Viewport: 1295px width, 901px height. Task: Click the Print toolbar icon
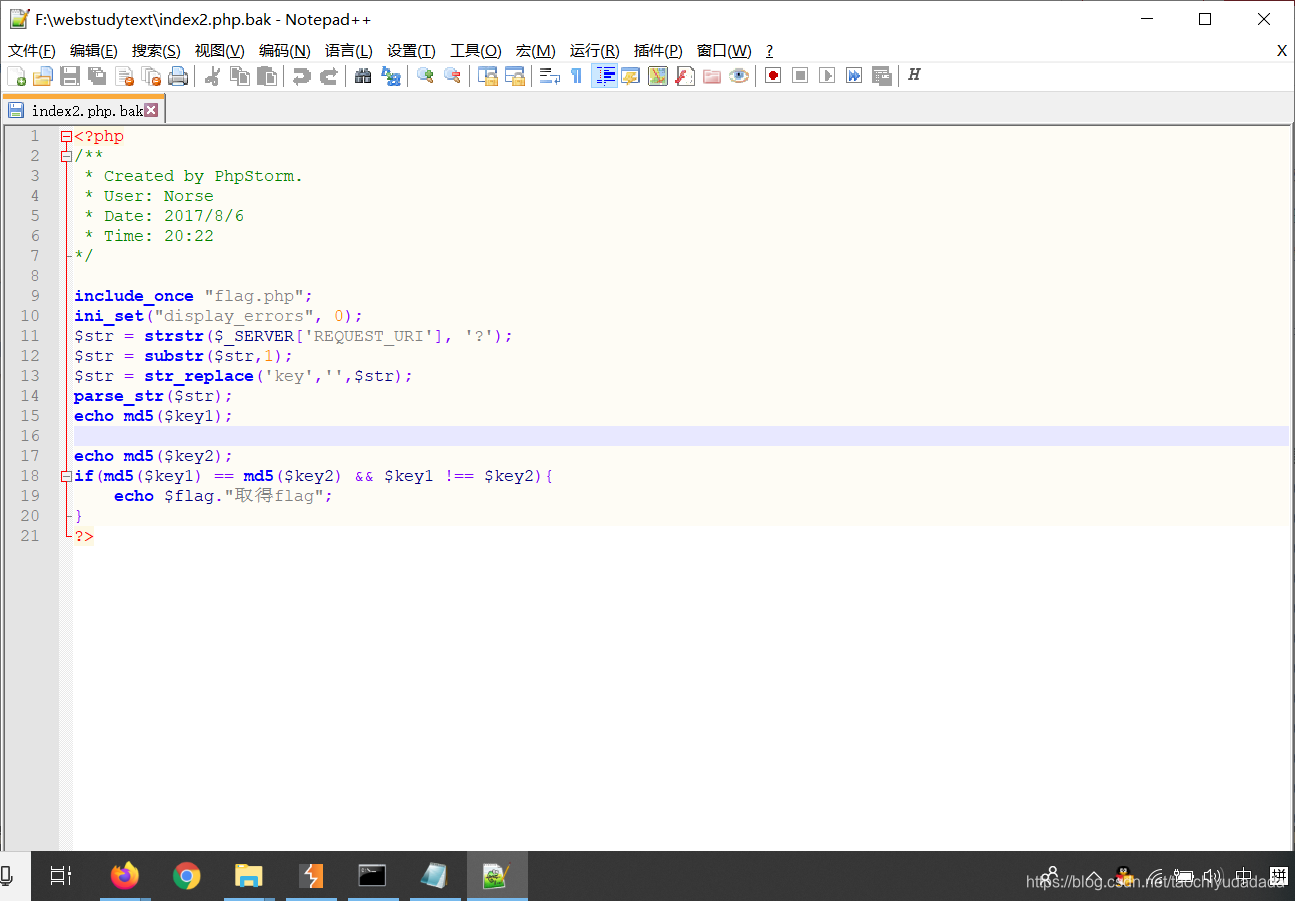pyautogui.click(x=178, y=76)
